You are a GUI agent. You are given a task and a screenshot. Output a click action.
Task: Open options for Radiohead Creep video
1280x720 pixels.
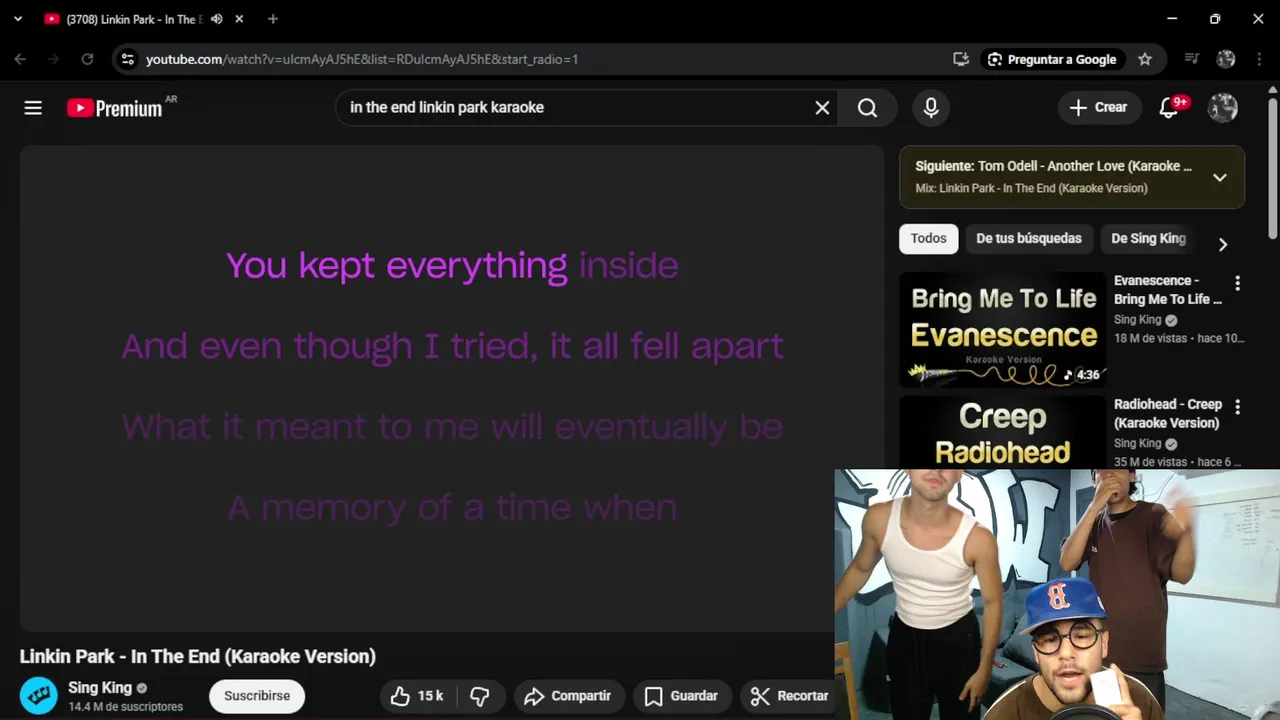click(x=1237, y=407)
